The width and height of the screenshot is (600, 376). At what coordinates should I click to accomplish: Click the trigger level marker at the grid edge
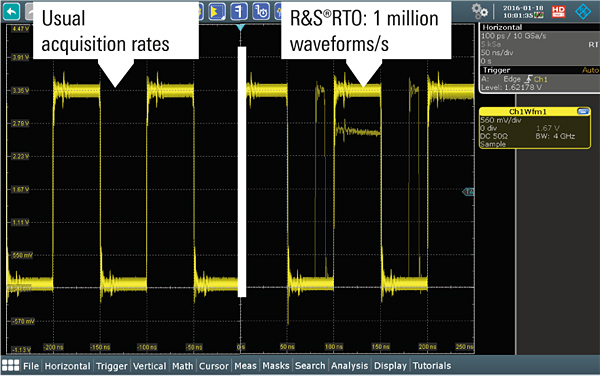[x=468, y=192]
